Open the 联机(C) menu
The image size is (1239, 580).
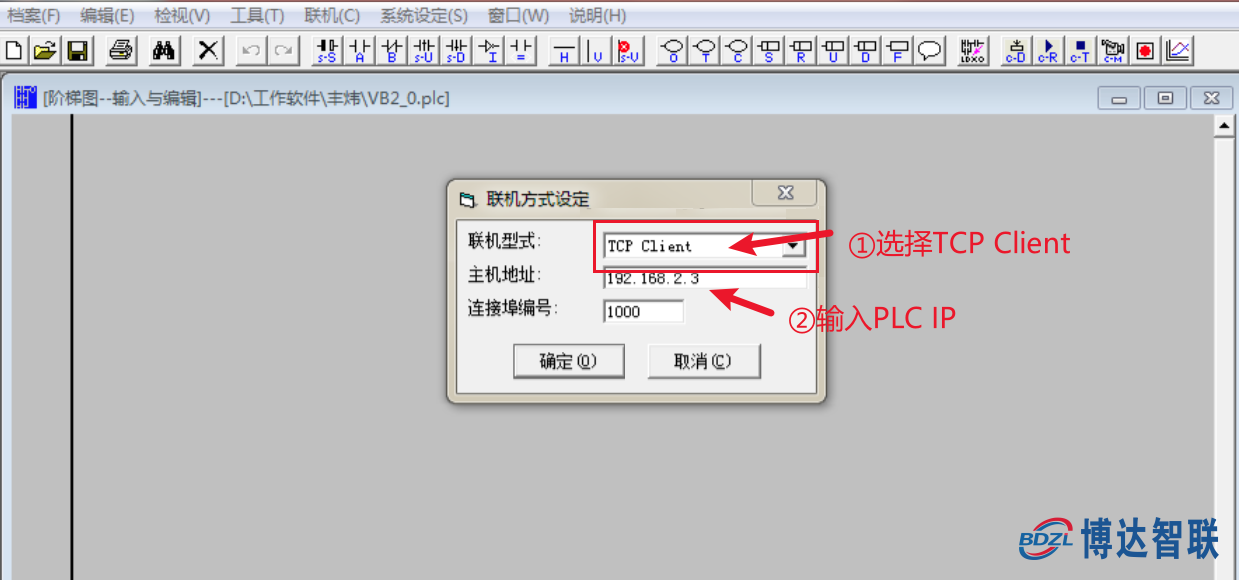coord(330,15)
